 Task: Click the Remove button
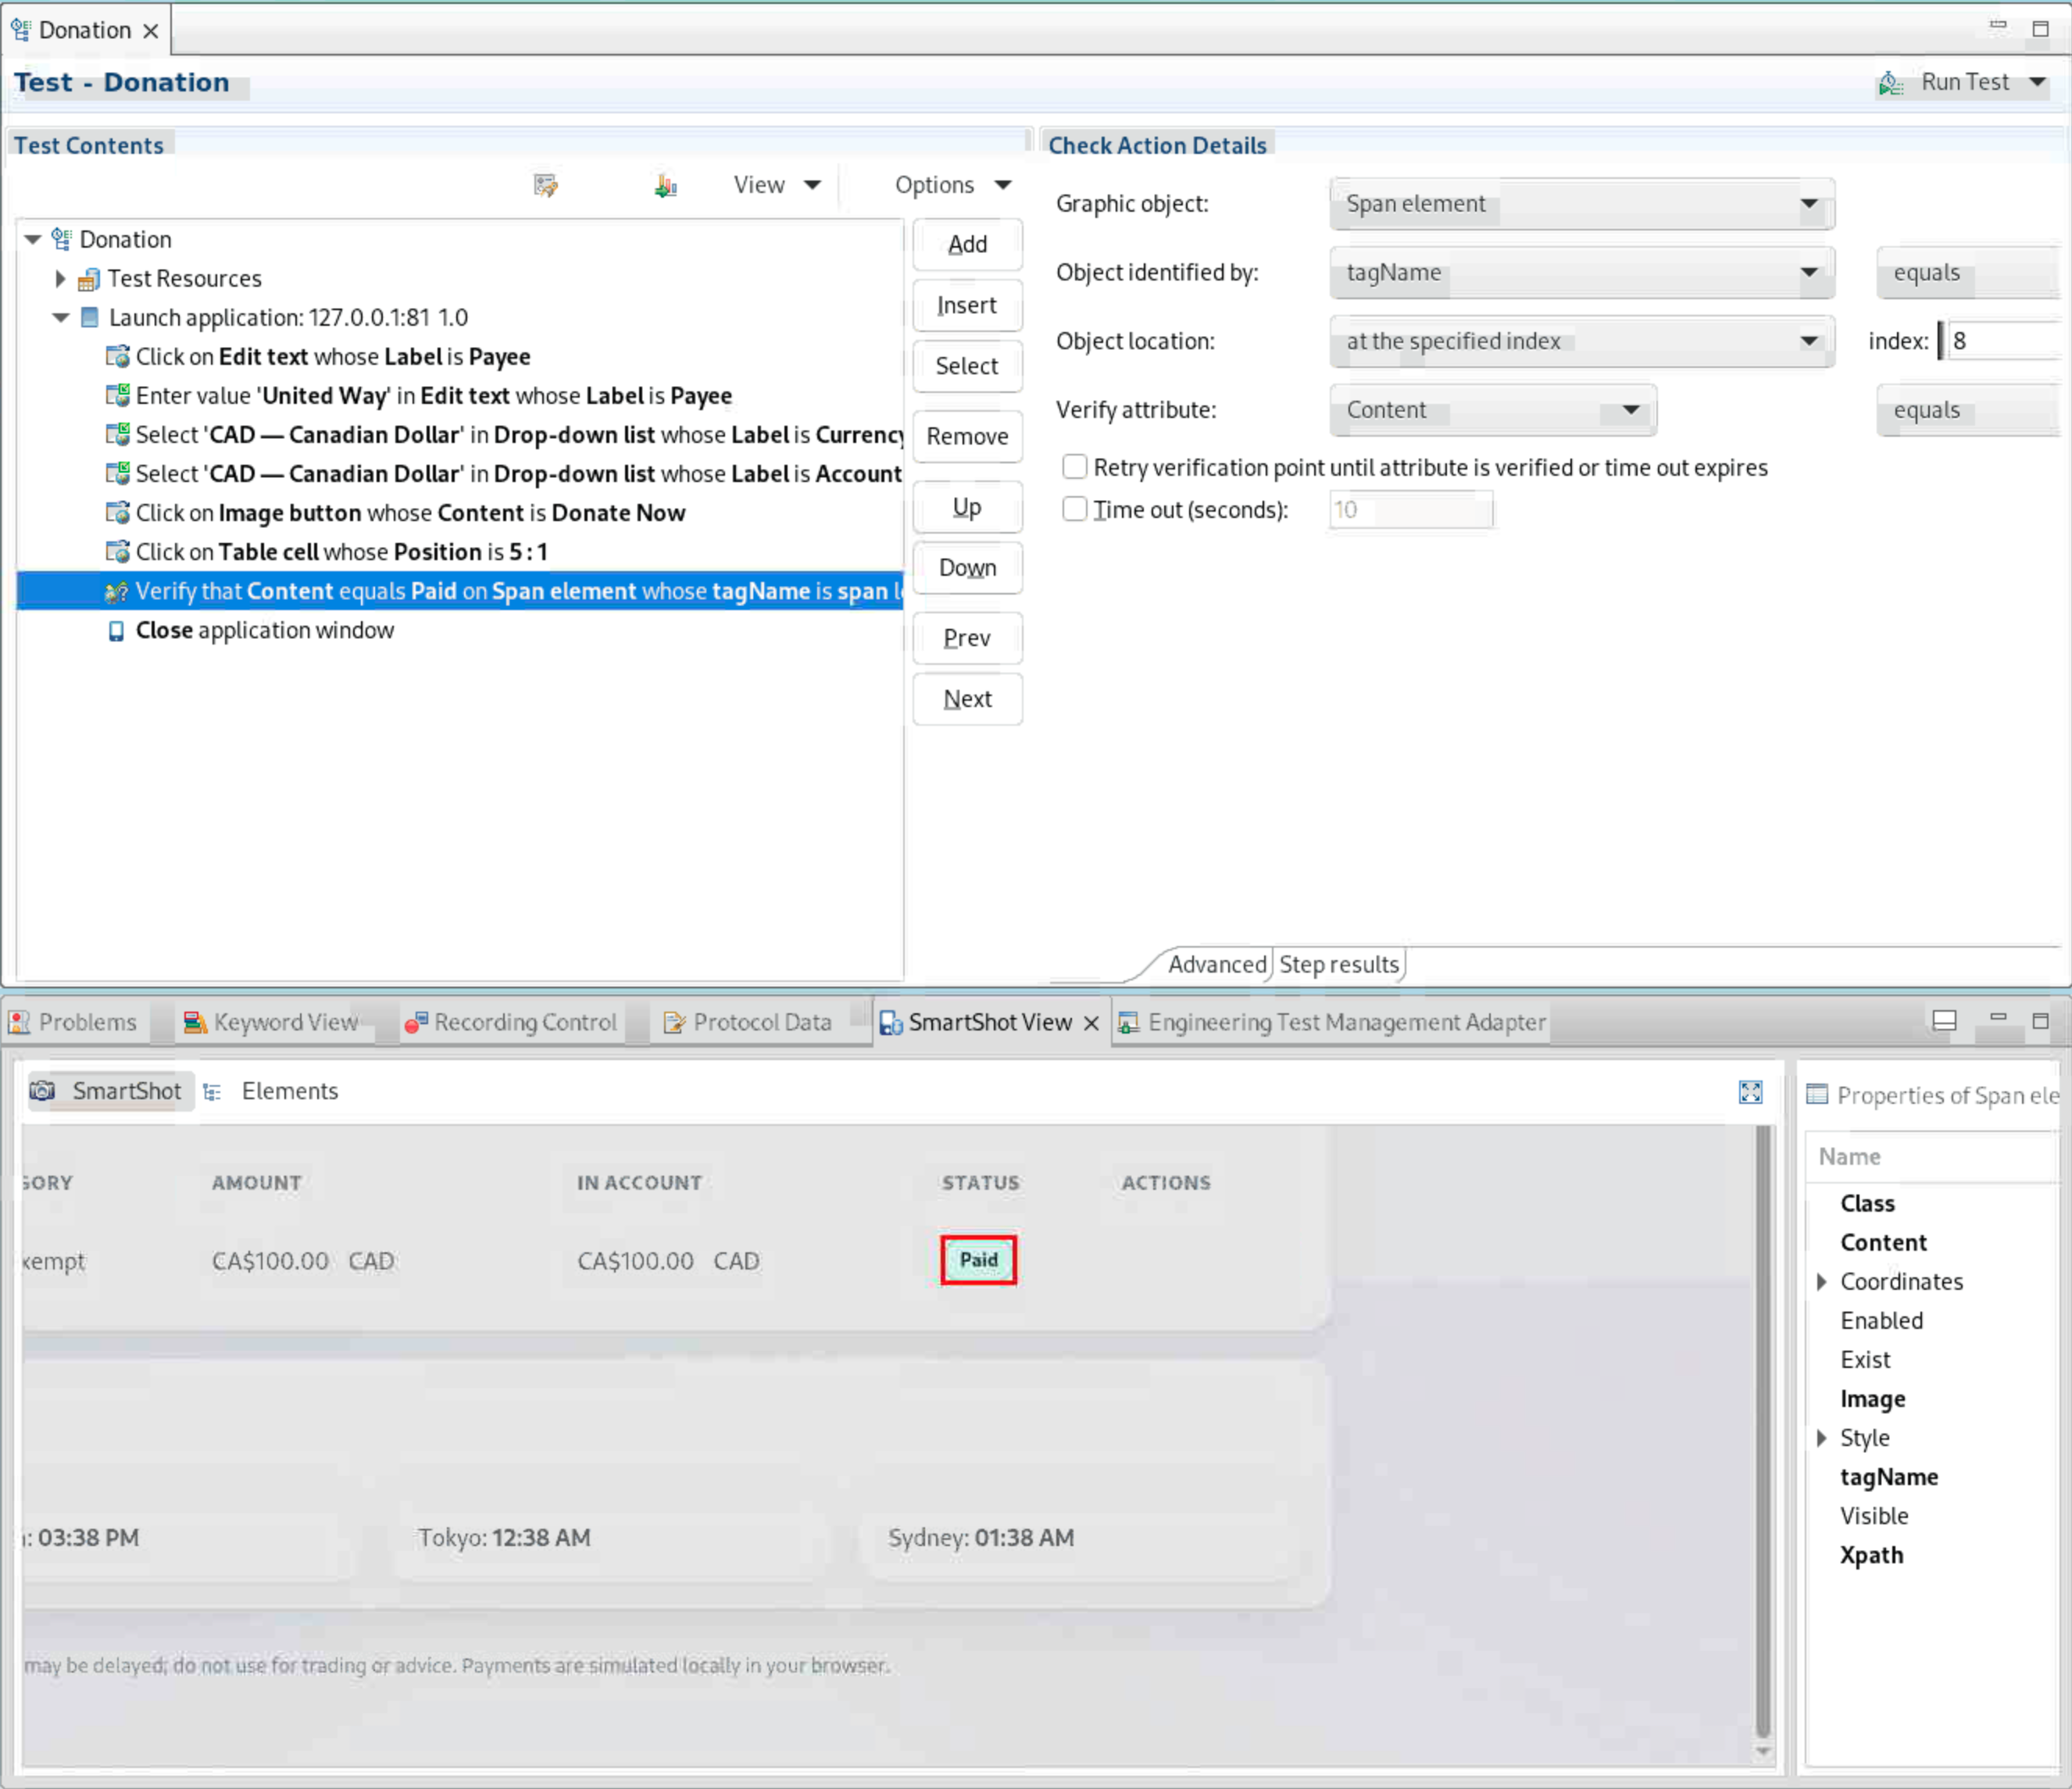966,436
